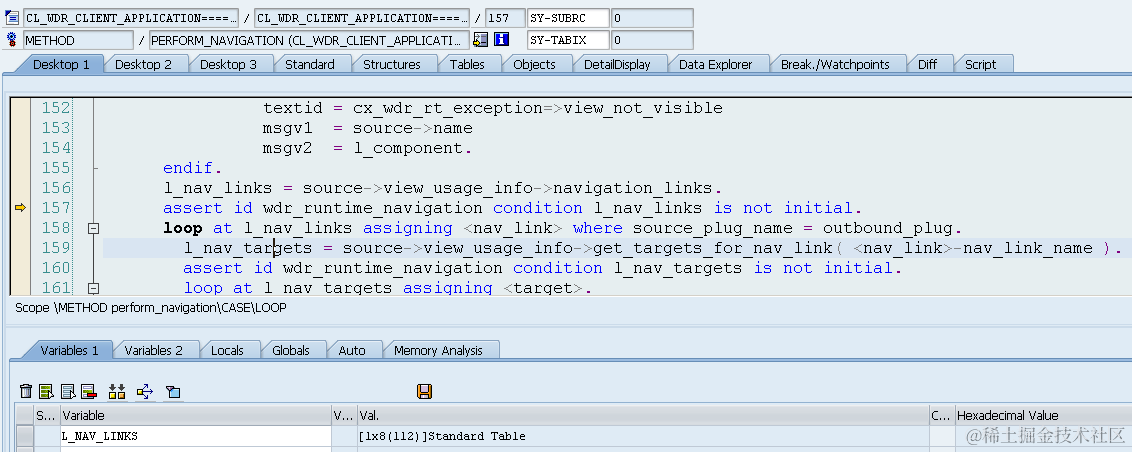Click the green list icon after the trash can
Image resolution: width=1132 pixels, height=452 pixels.
pyautogui.click(x=47, y=391)
